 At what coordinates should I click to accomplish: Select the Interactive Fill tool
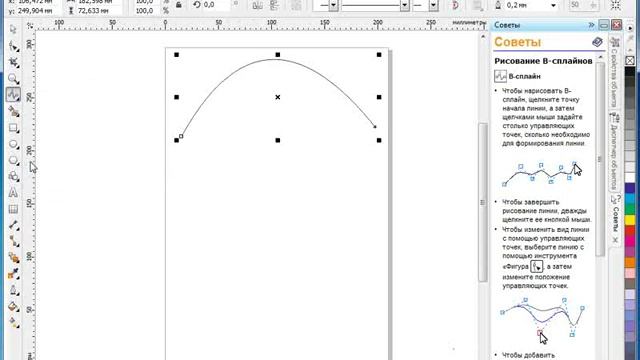coord(13,323)
